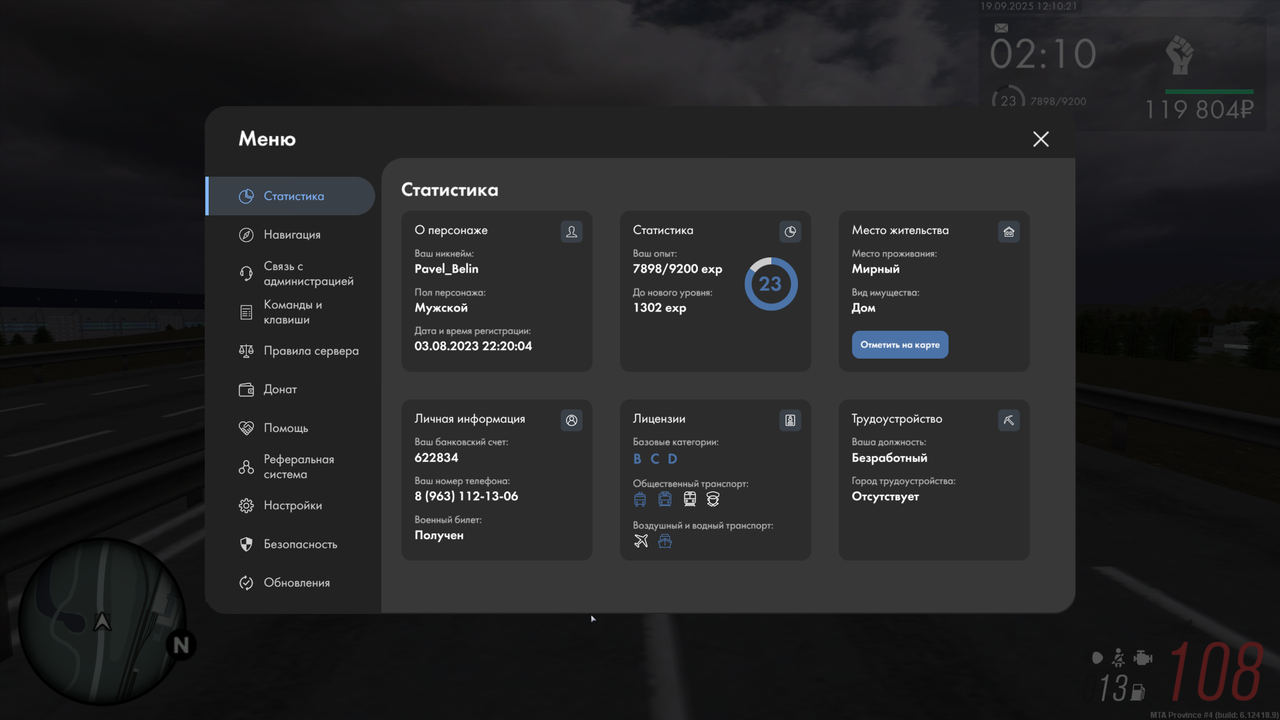Click the raised fist icon in HUD
The height and width of the screenshot is (720, 1280).
click(x=1181, y=55)
